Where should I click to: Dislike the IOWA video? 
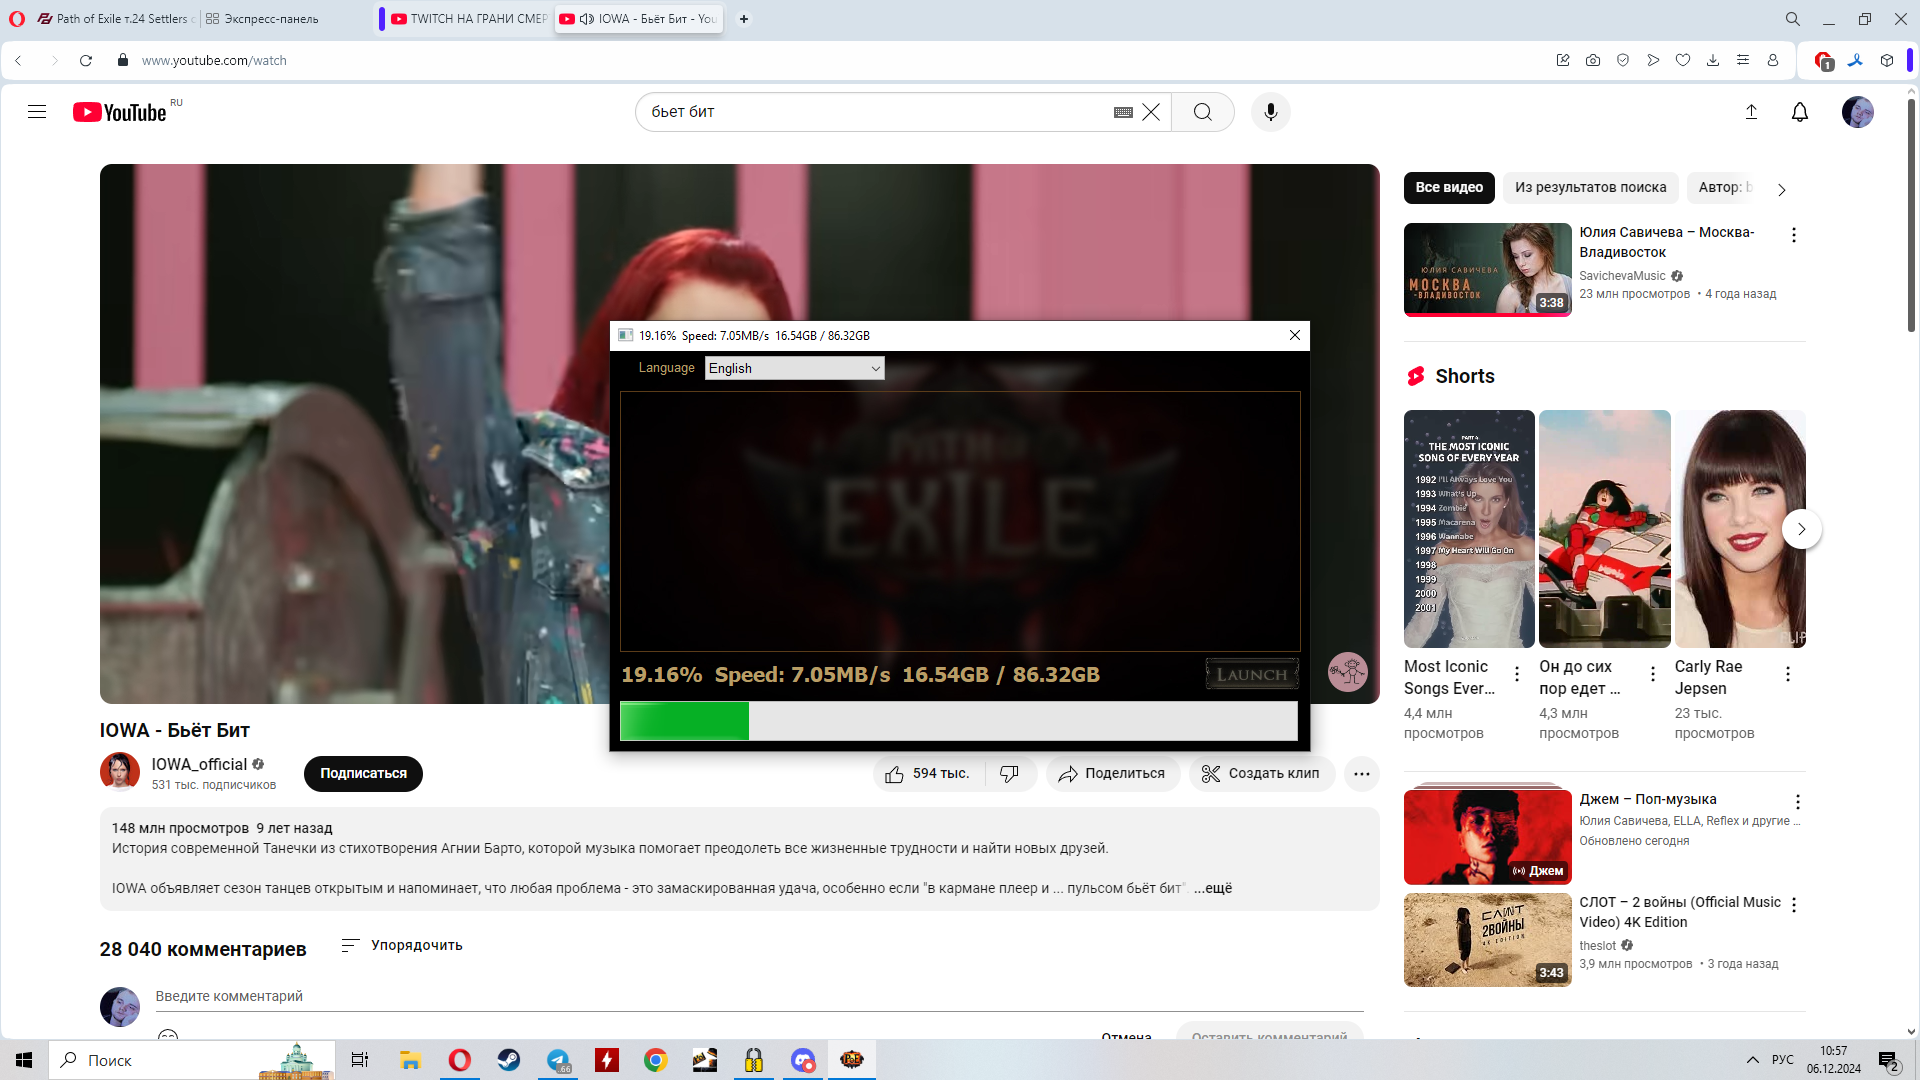point(1009,774)
